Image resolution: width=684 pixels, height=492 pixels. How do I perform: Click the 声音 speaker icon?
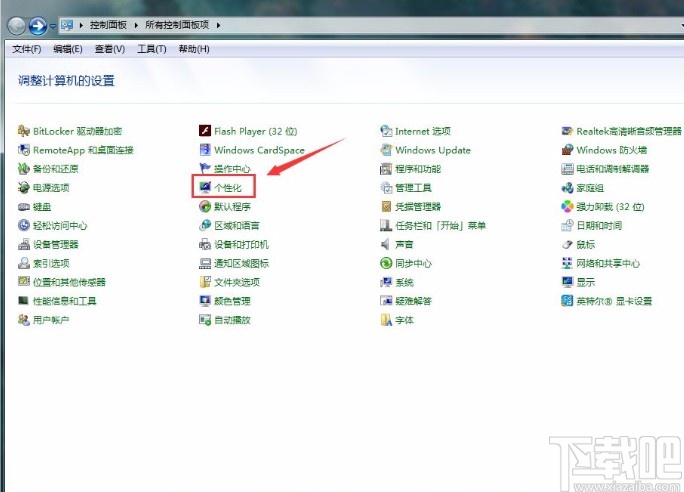click(x=386, y=244)
